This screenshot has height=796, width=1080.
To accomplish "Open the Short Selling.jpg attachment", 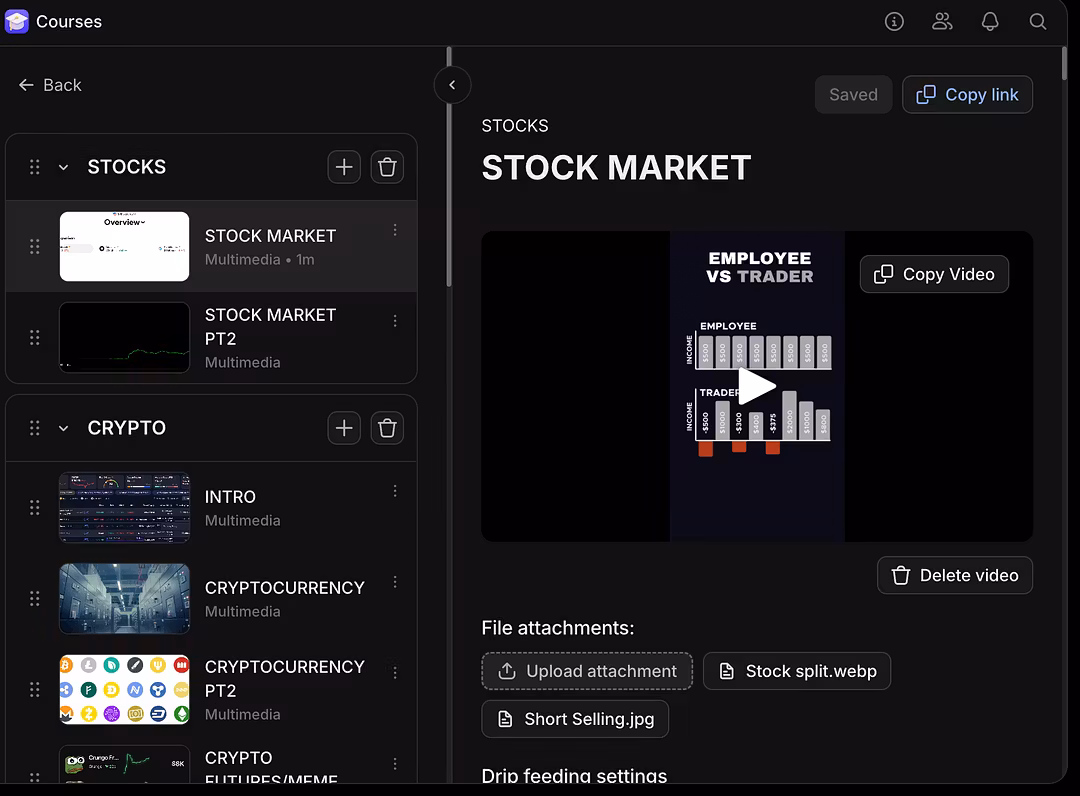I will tap(575, 719).
